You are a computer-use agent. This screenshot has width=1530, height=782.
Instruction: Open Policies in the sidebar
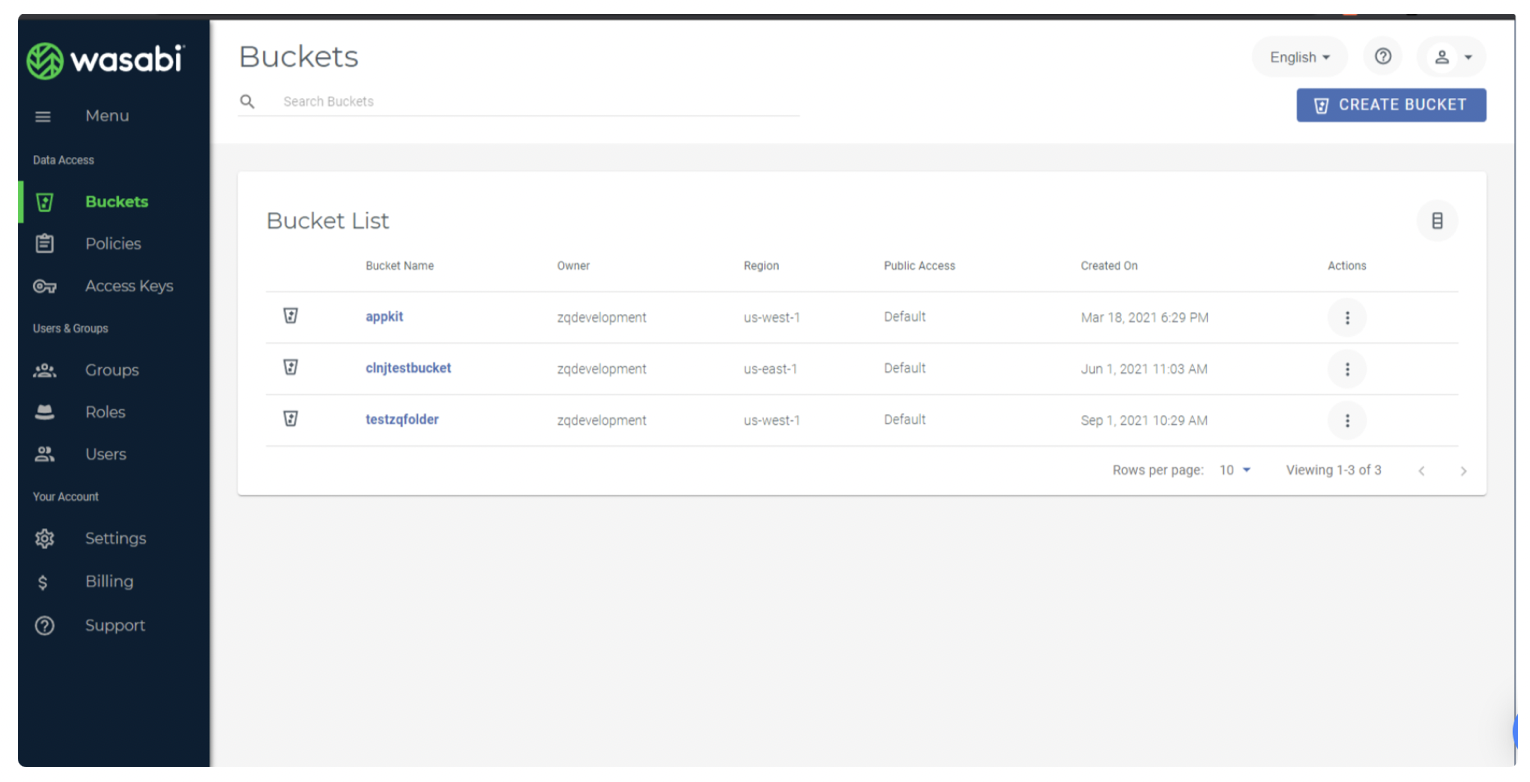(x=113, y=244)
